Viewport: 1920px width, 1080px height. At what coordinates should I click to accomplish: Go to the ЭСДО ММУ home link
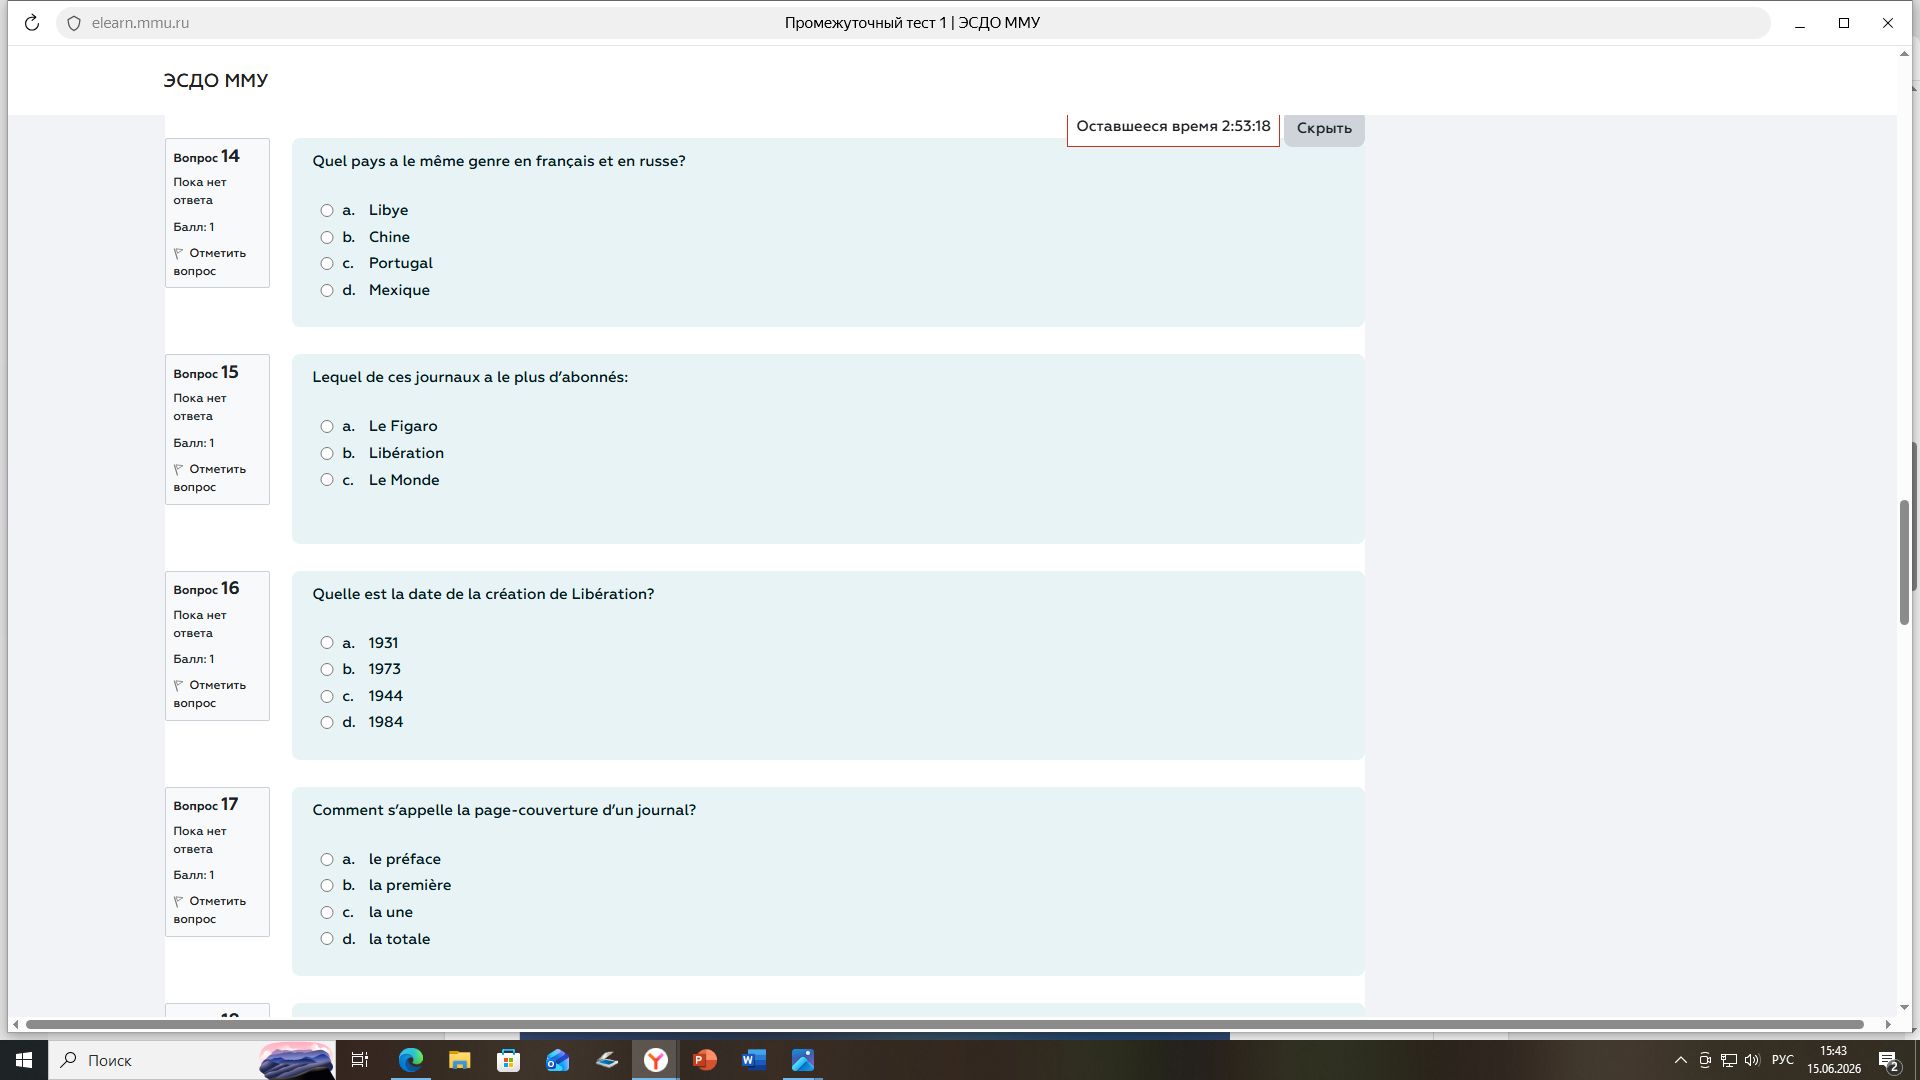pyautogui.click(x=216, y=81)
